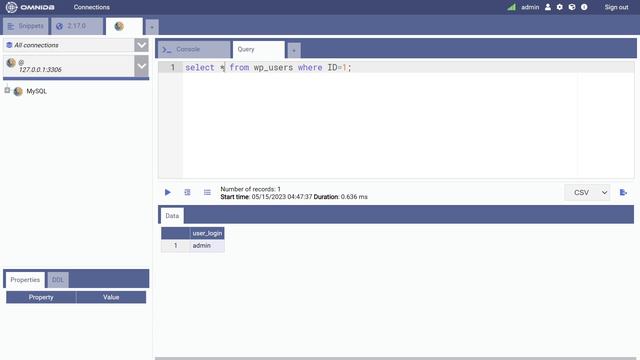640x360 pixels.
Task: Open the admin user profile icon
Action: (548, 7)
